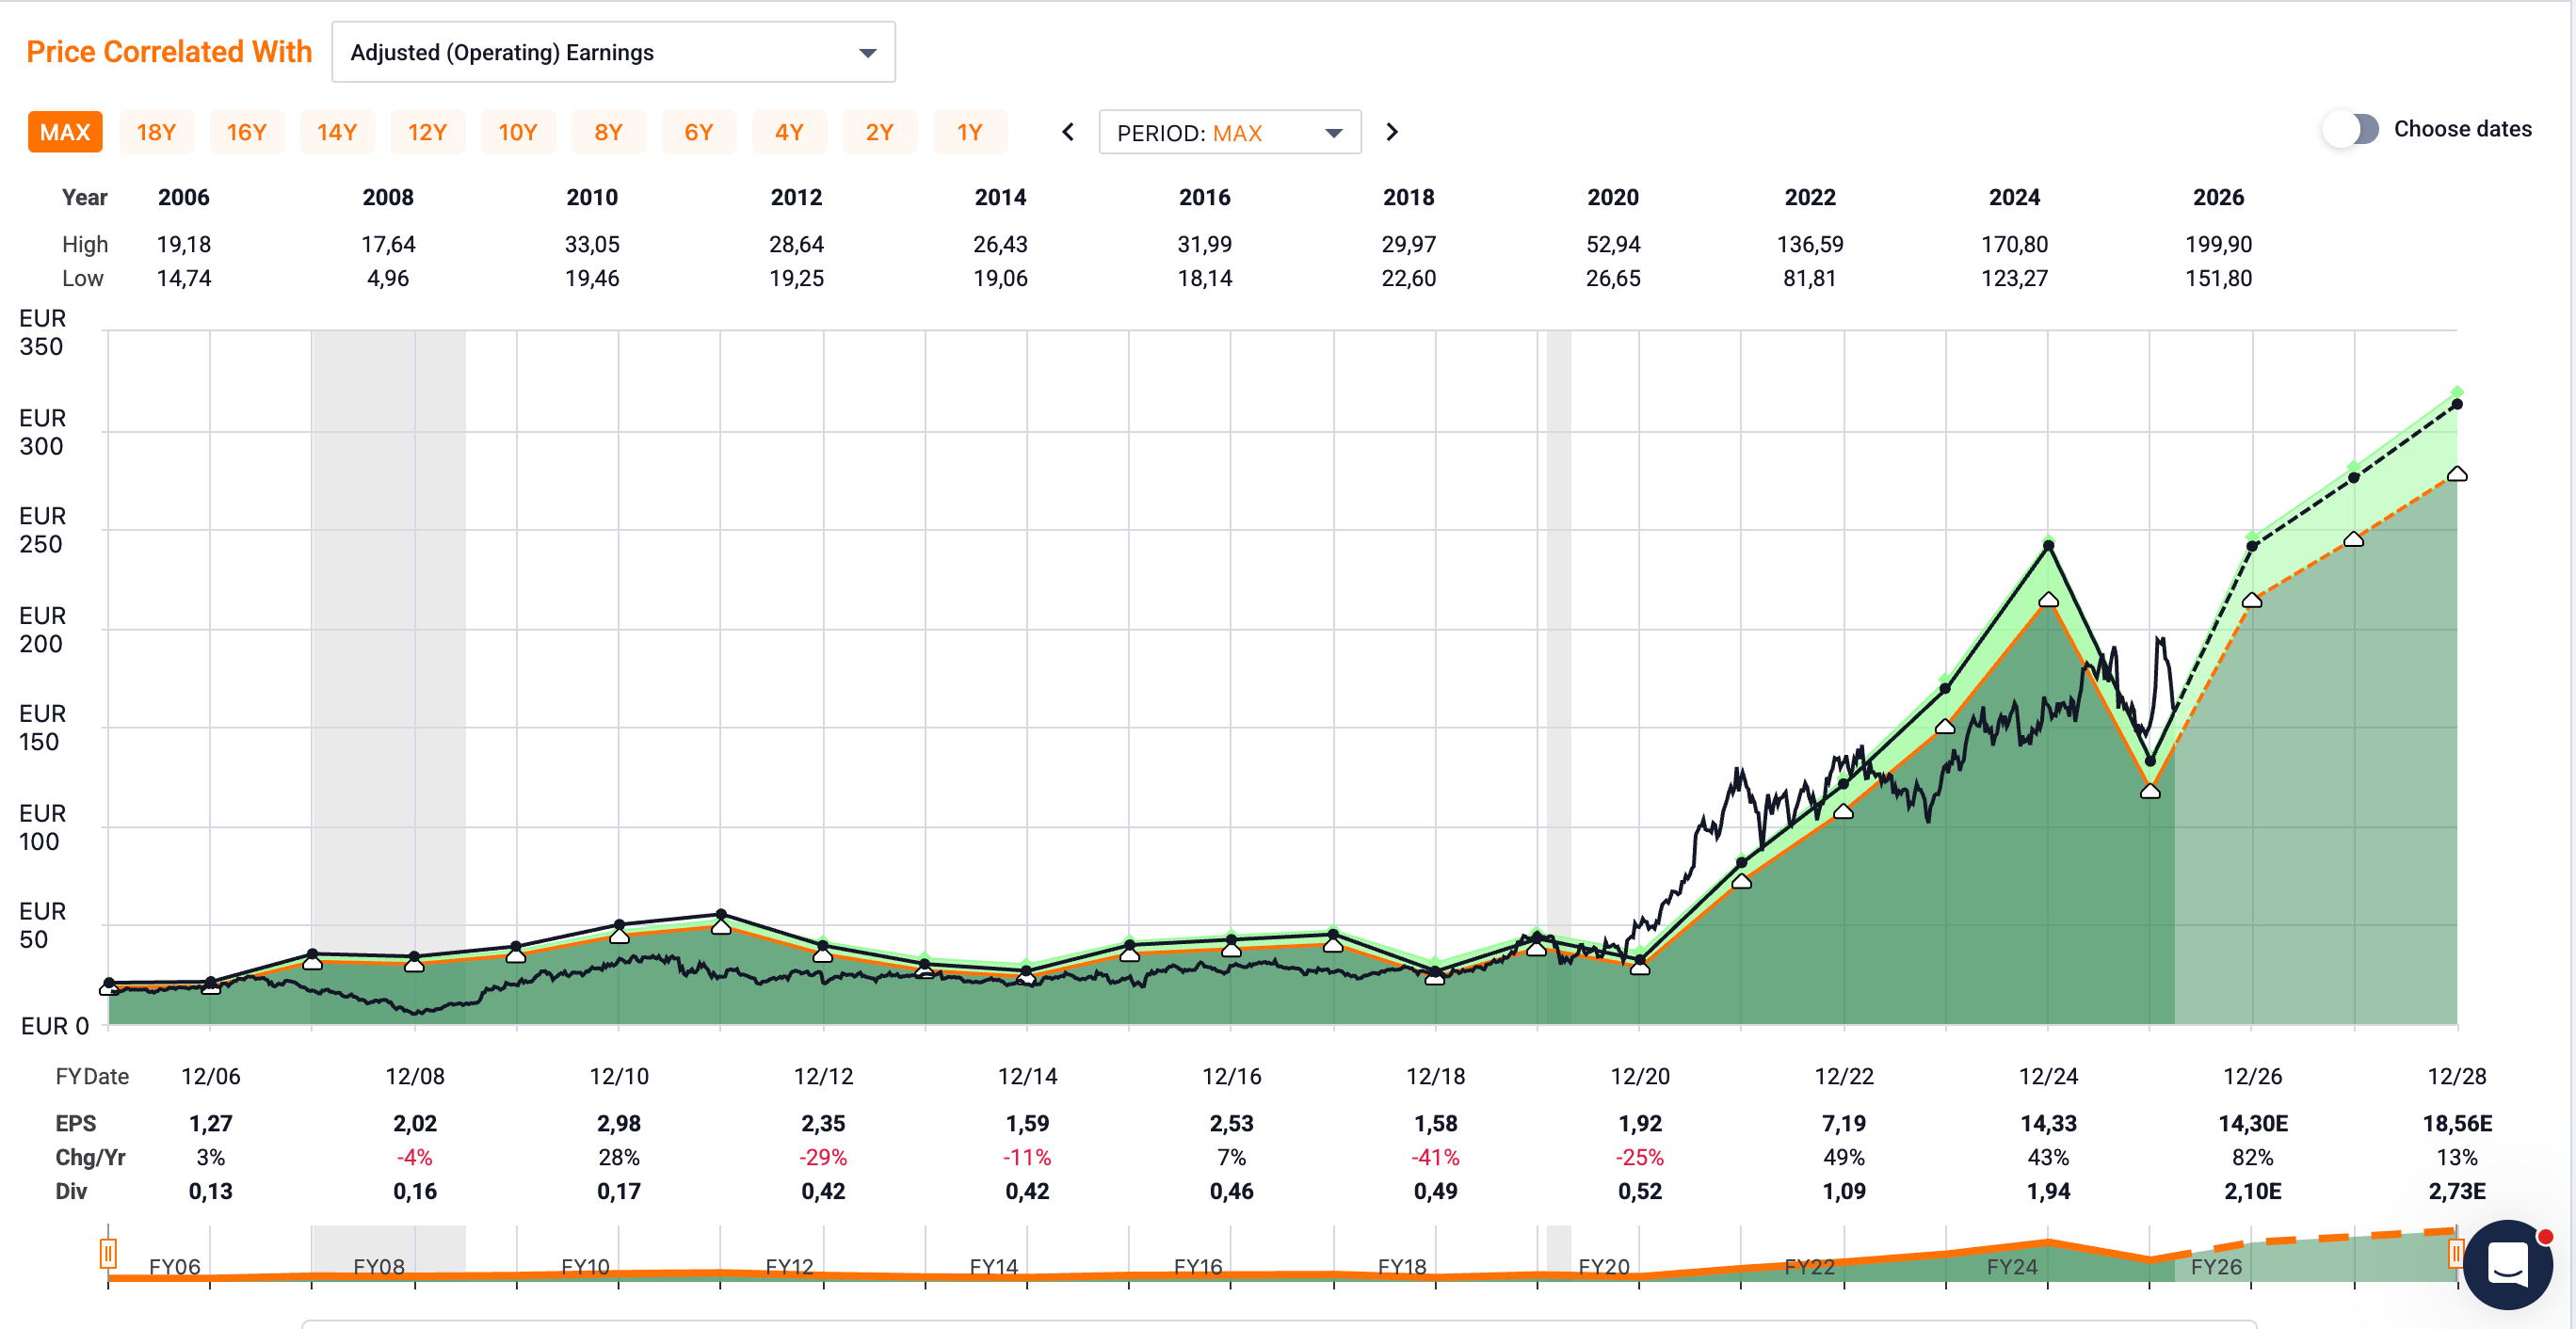
Task: Select the MAX time range tab
Action: click(65, 132)
